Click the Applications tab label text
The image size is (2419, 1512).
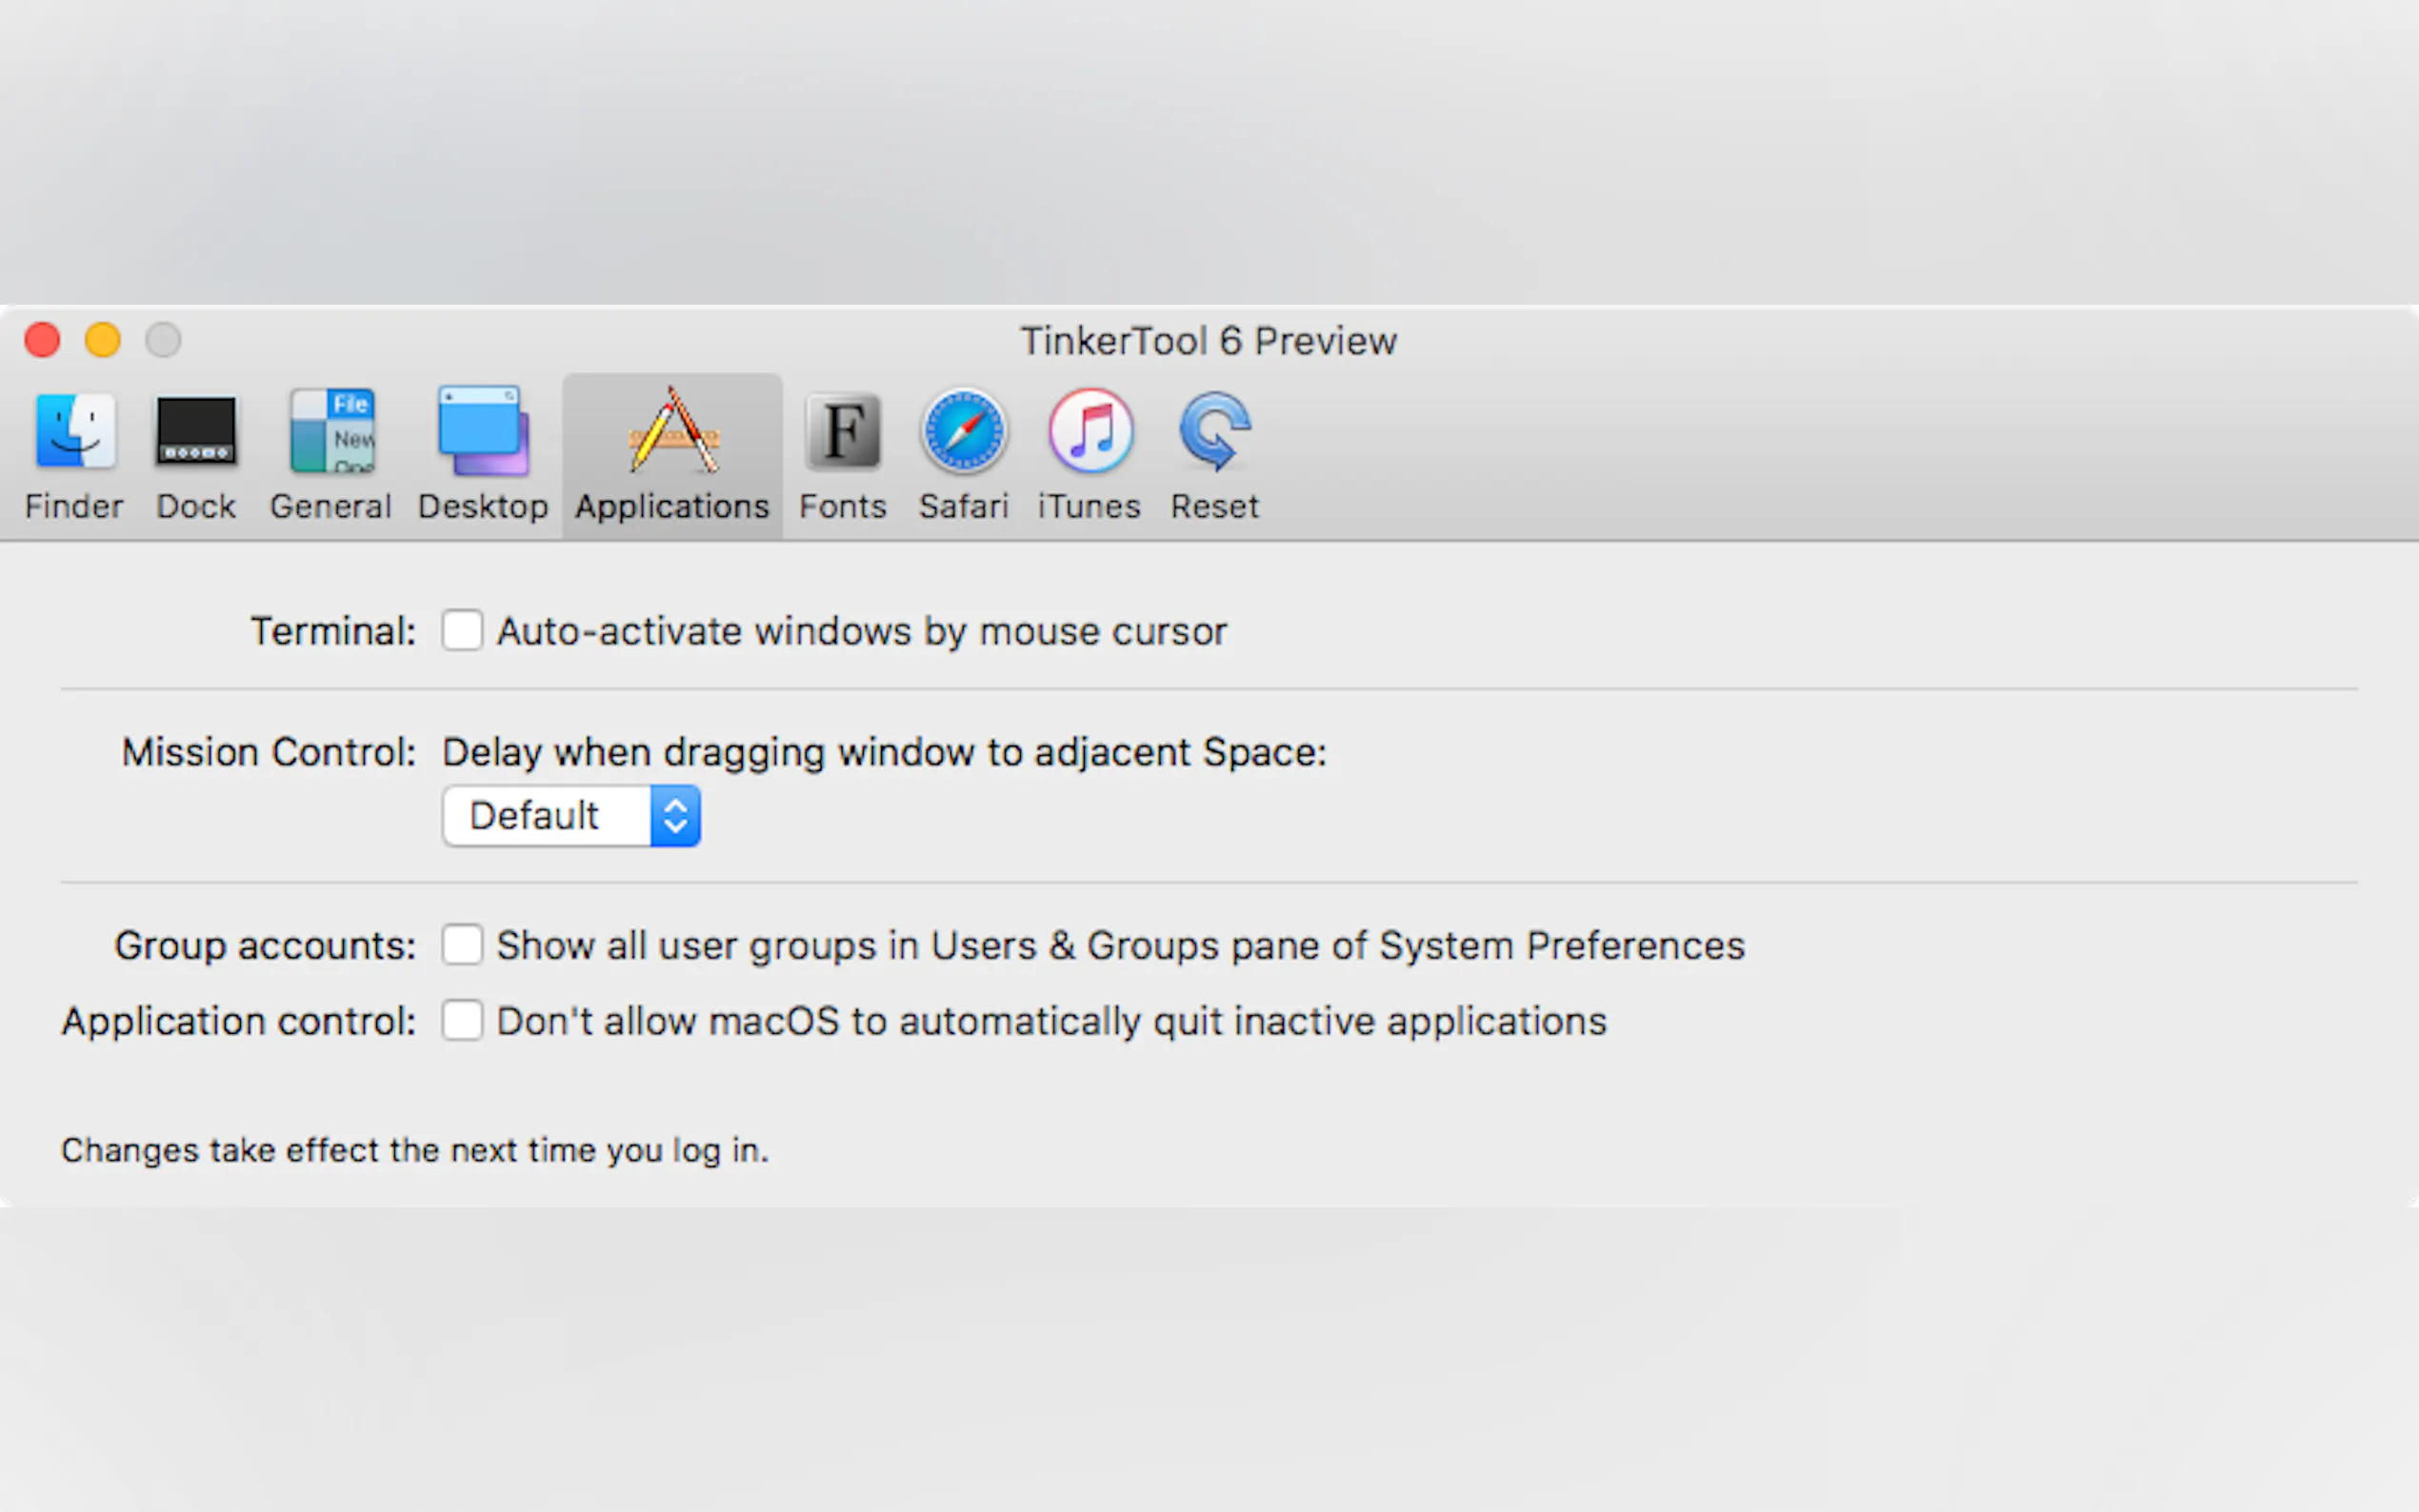point(672,507)
